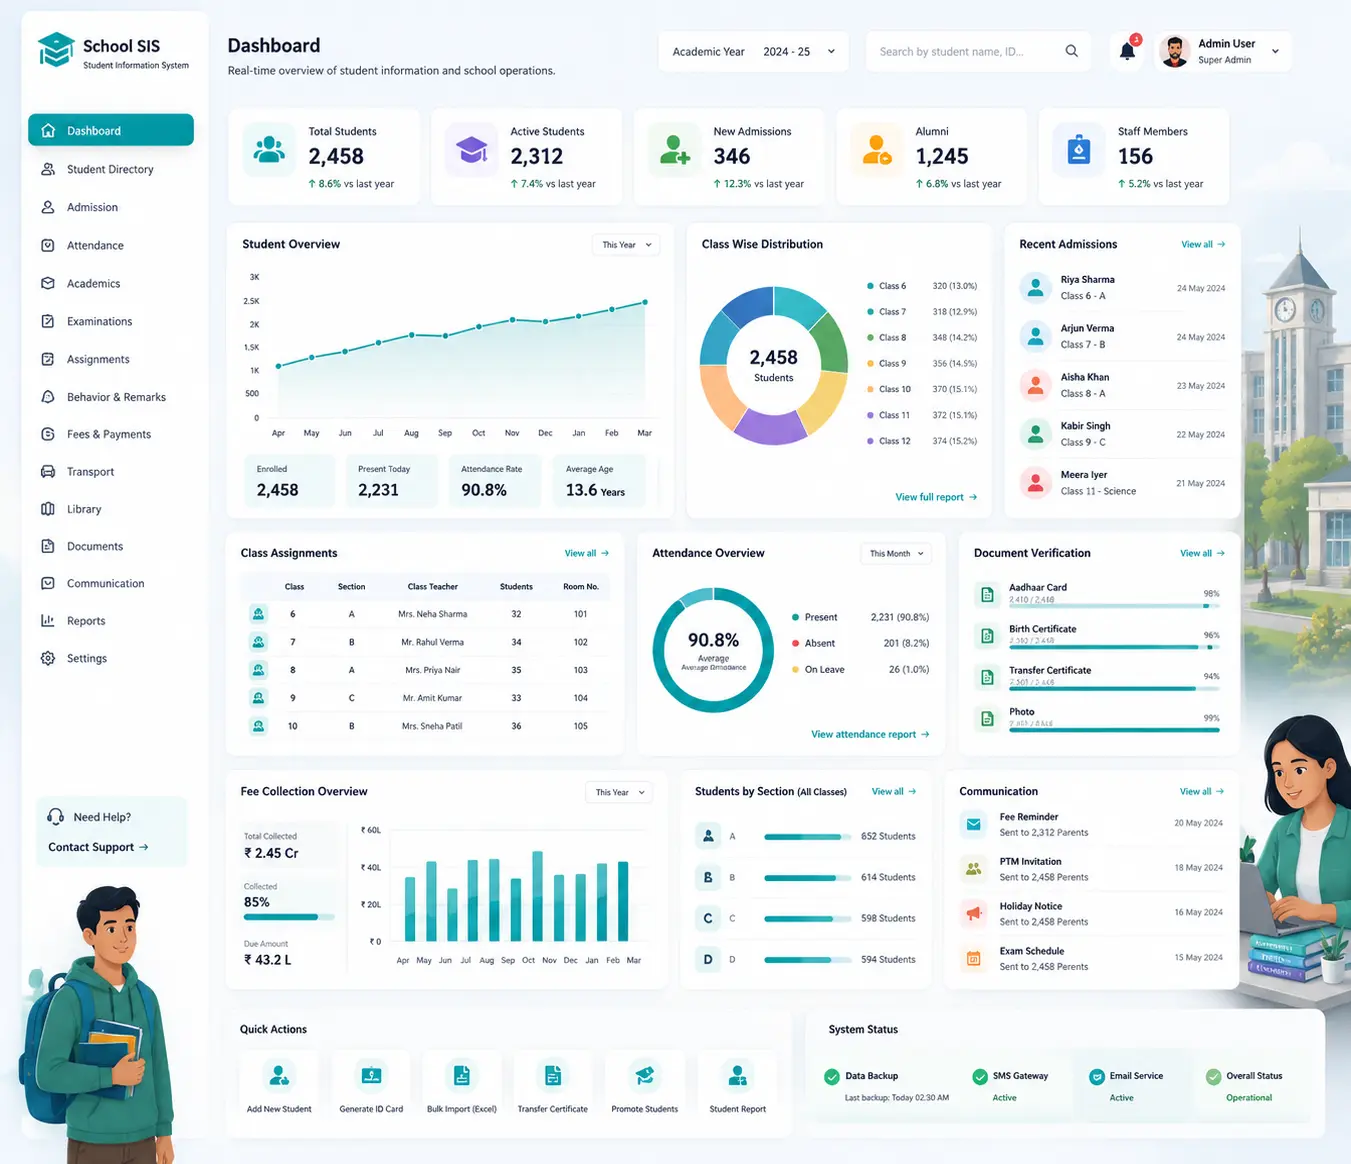The width and height of the screenshot is (1351, 1164).
Task: Click View full report link
Action: click(936, 497)
